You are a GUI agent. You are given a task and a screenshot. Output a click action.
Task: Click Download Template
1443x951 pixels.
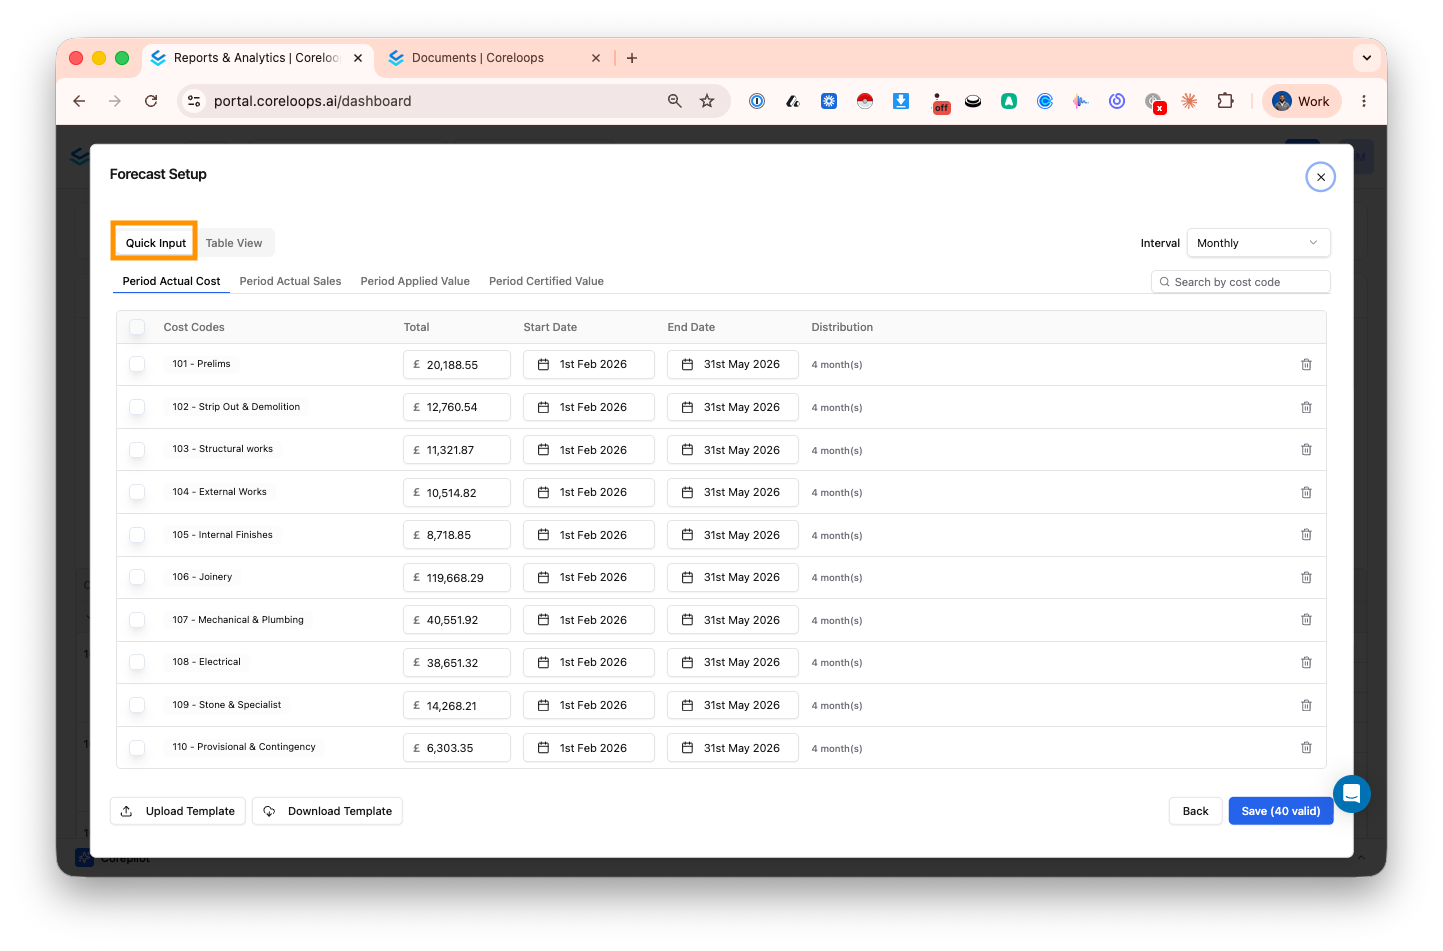click(x=327, y=811)
